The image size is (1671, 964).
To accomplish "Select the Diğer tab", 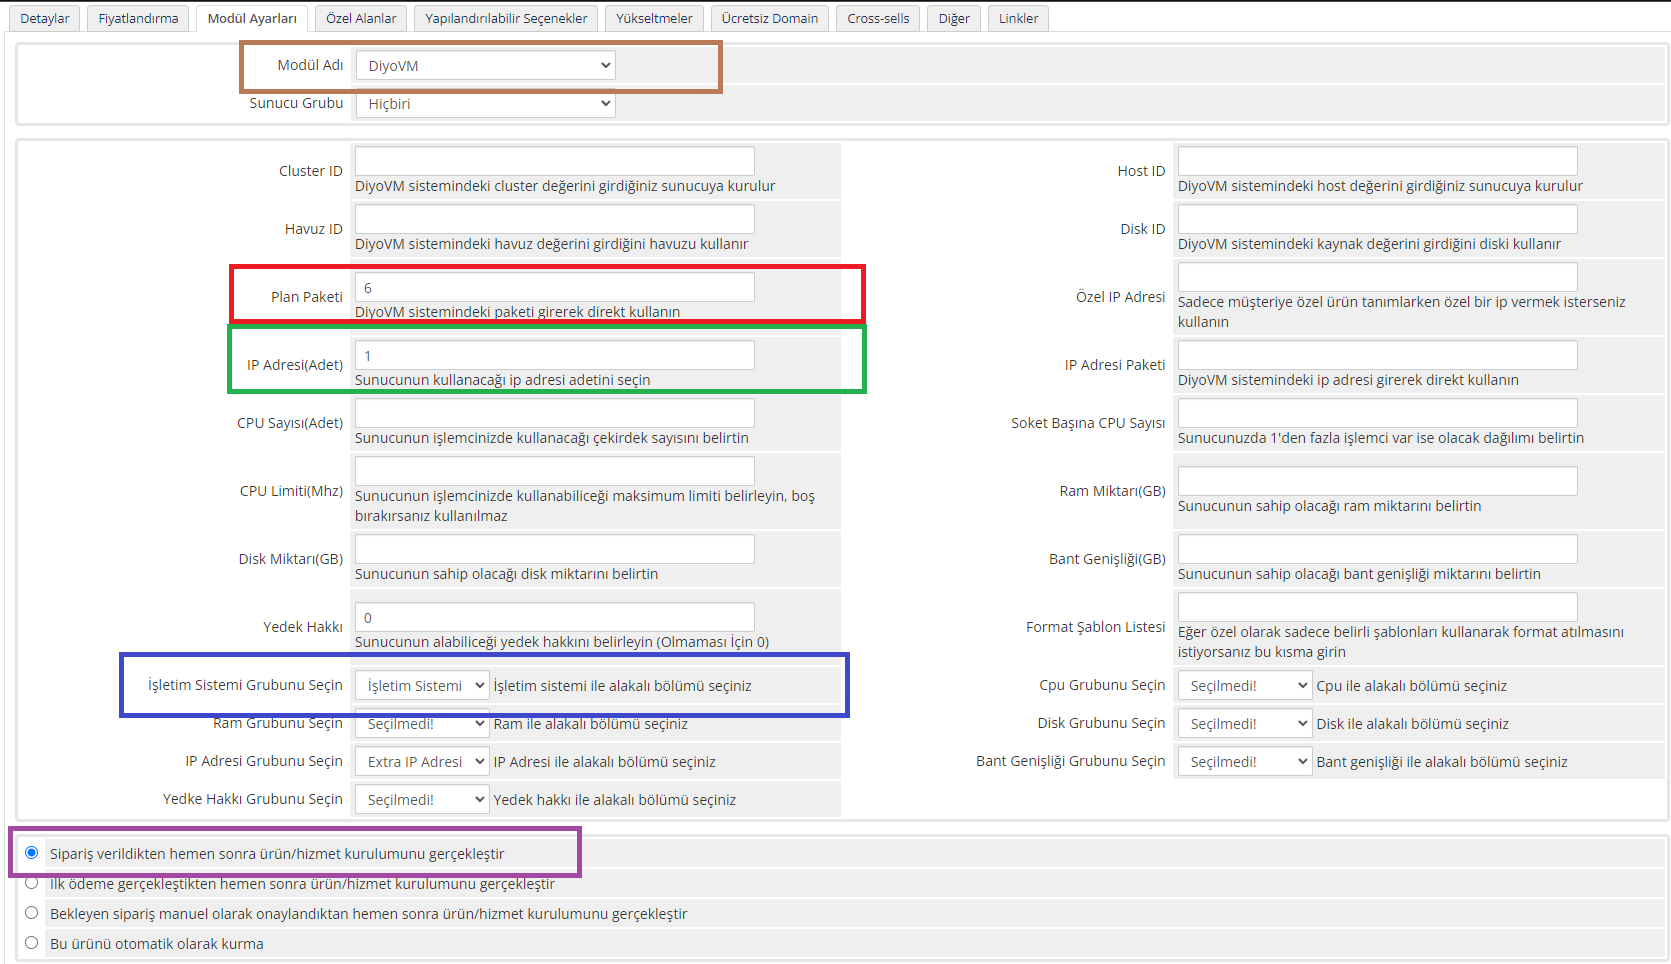I will pos(954,18).
